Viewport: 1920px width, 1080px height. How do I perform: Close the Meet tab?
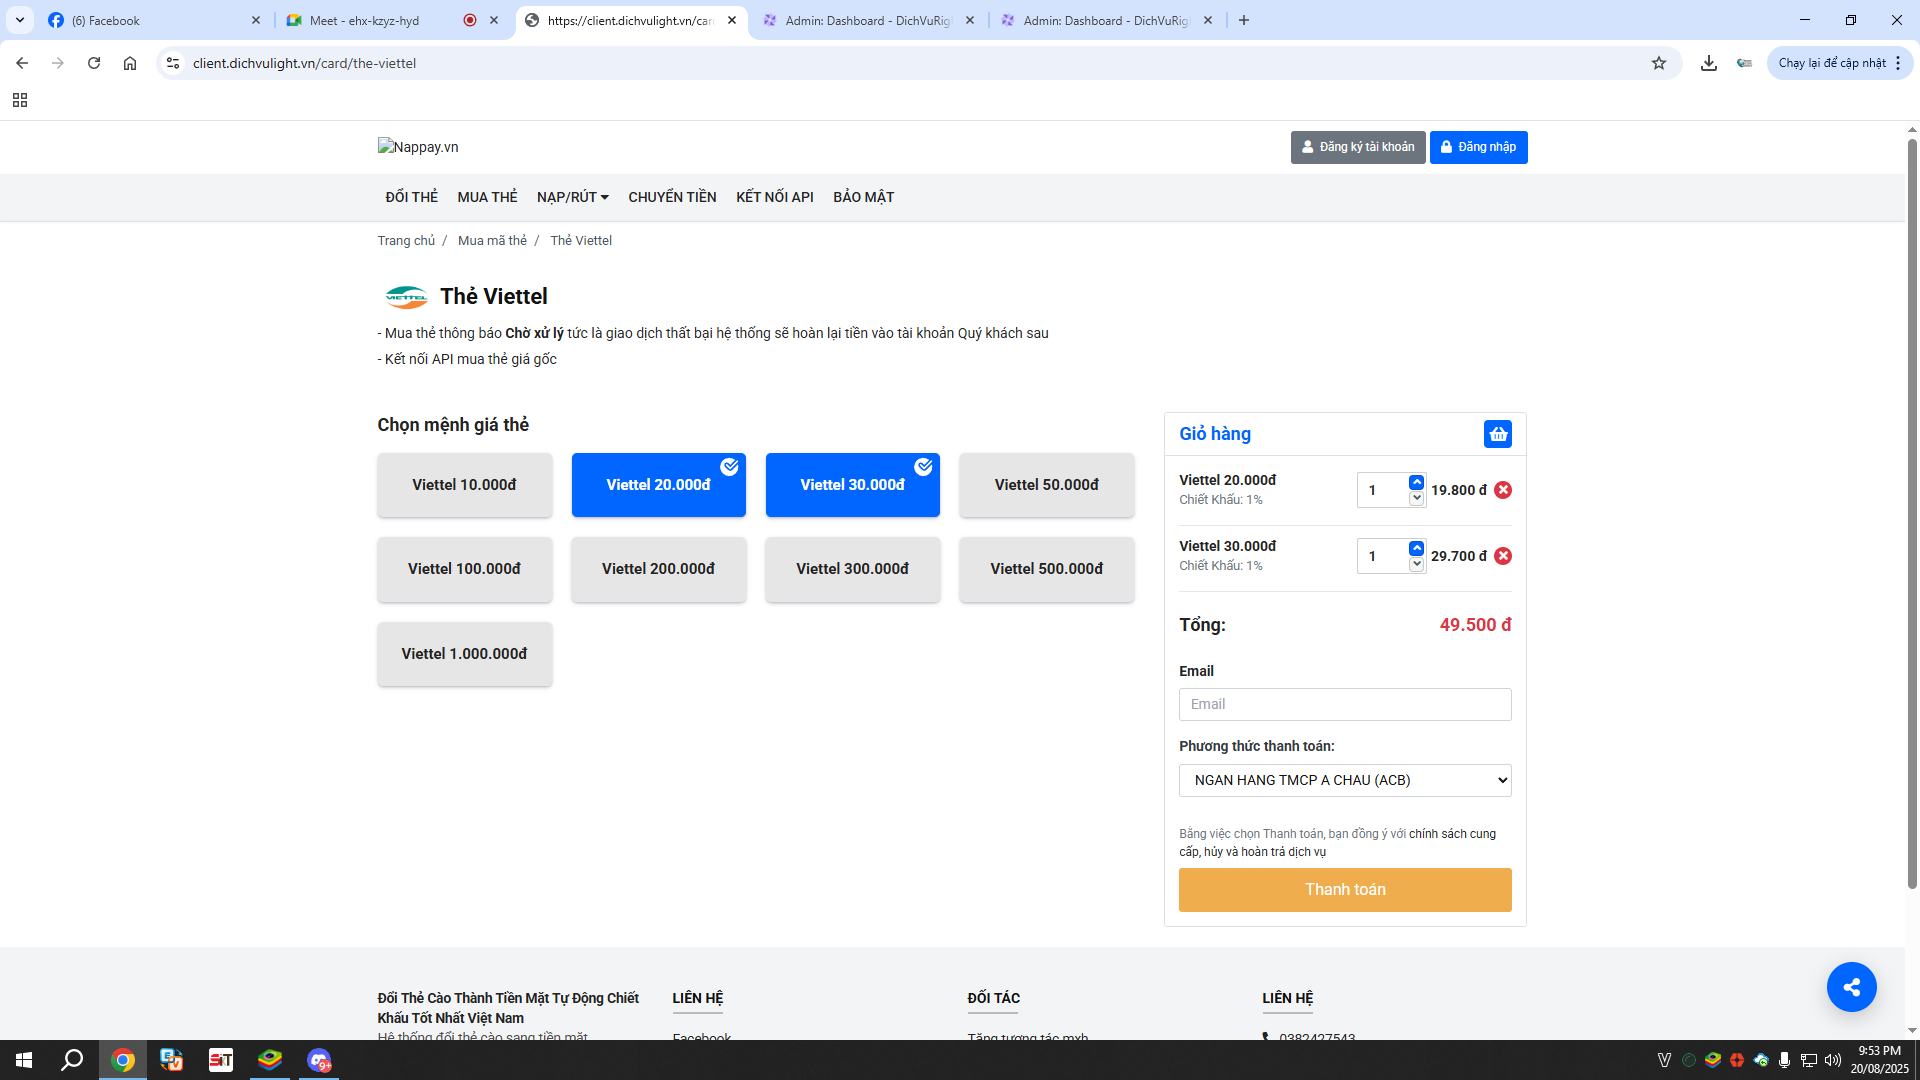pos(494,20)
